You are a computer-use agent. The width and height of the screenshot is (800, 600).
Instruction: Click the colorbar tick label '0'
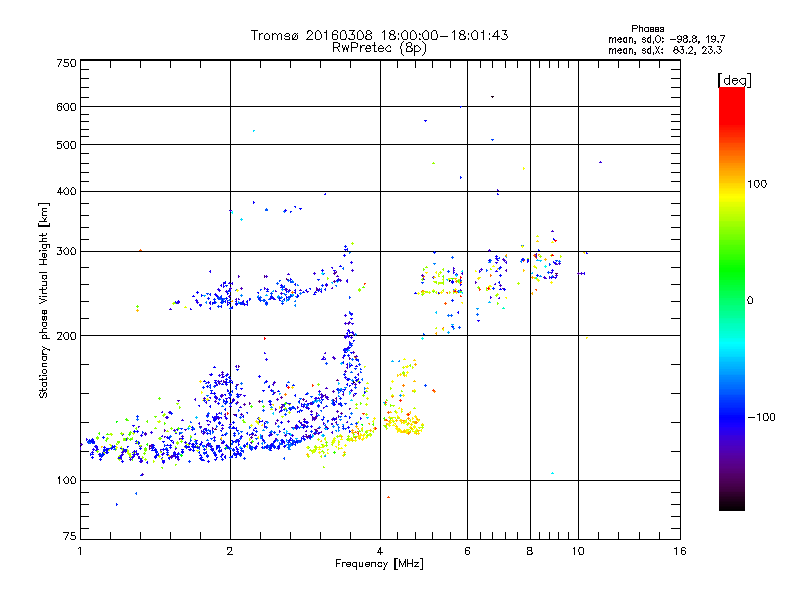pos(750,301)
